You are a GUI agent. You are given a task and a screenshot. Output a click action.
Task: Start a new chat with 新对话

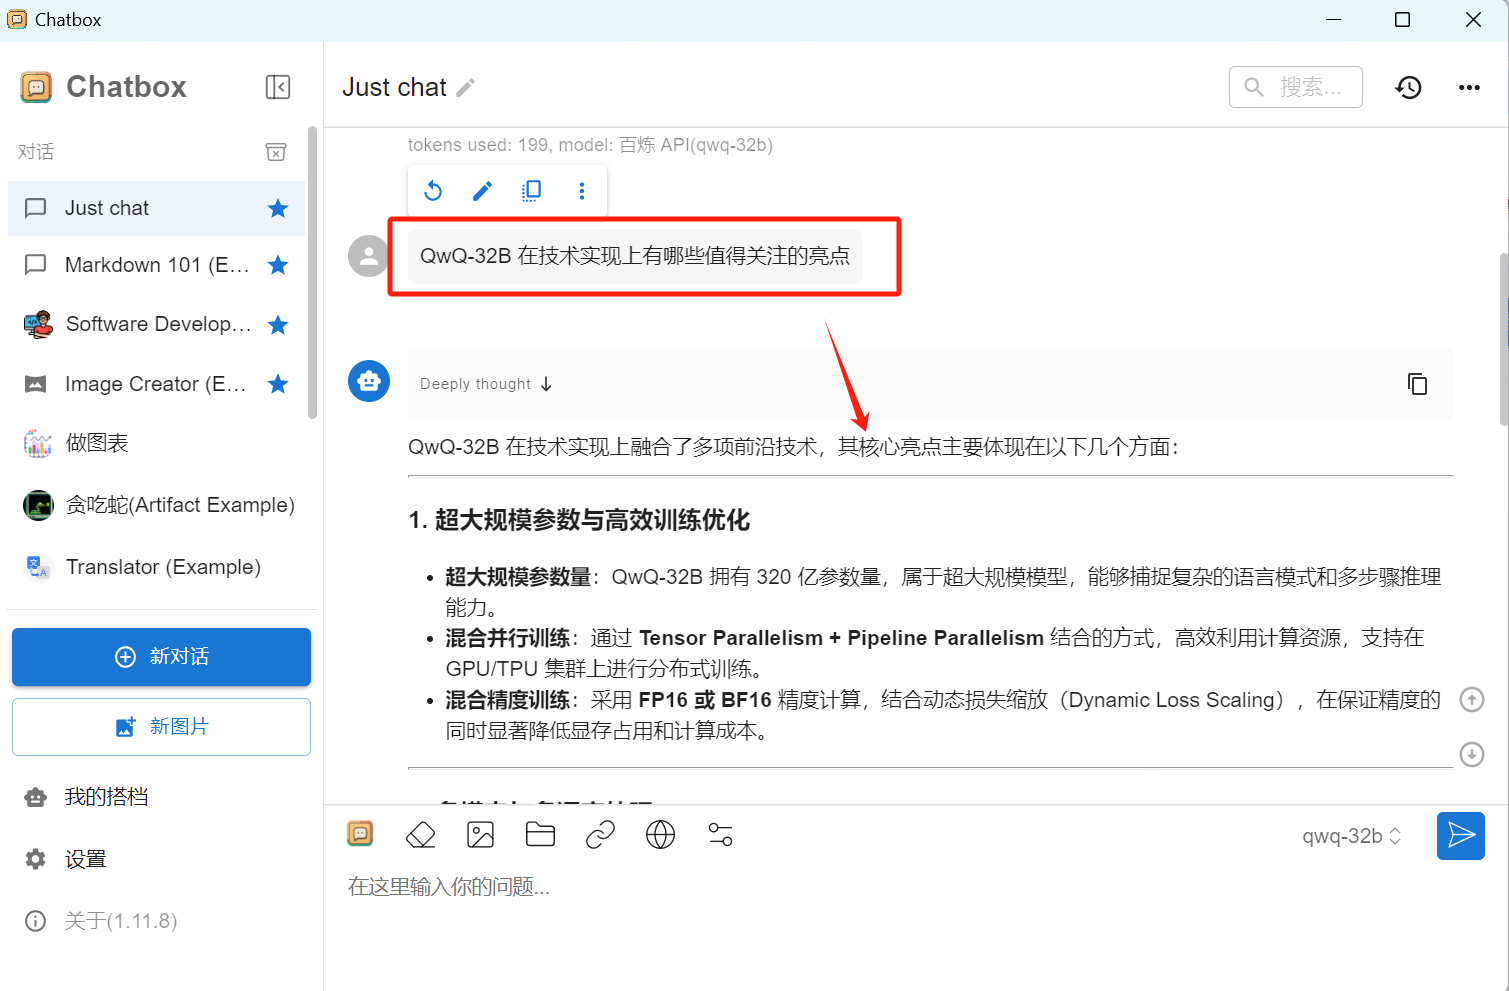pyautogui.click(x=161, y=657)
